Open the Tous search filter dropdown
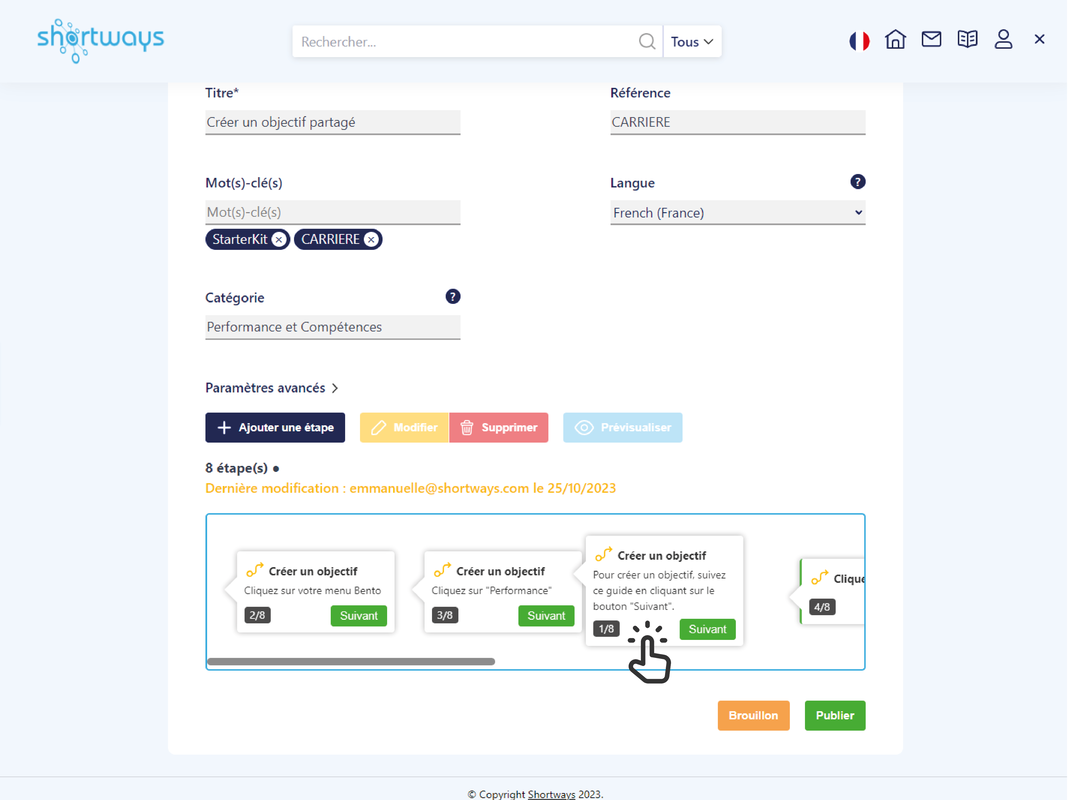 coord(692,42)
